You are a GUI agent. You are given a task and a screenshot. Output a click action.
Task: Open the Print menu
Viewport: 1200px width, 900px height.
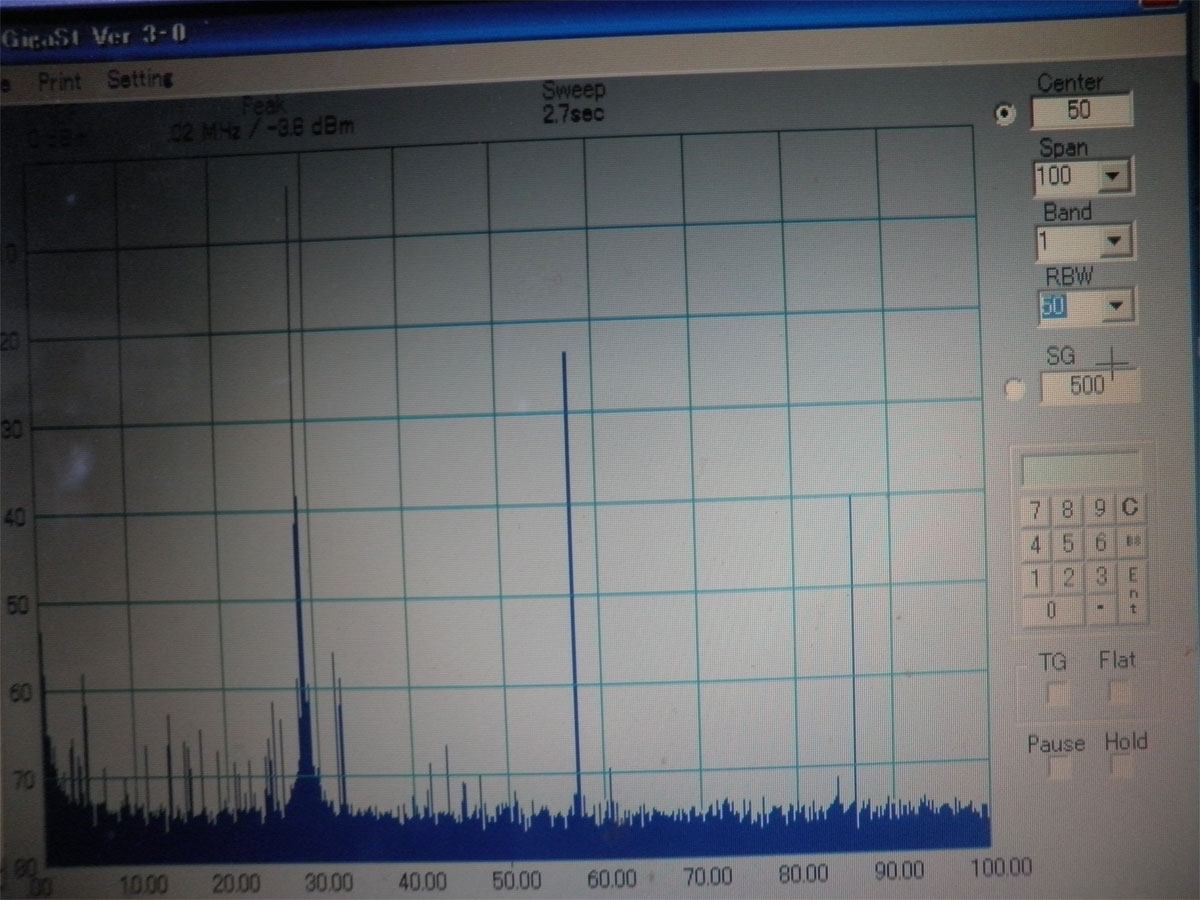click(x=60, y=81)
